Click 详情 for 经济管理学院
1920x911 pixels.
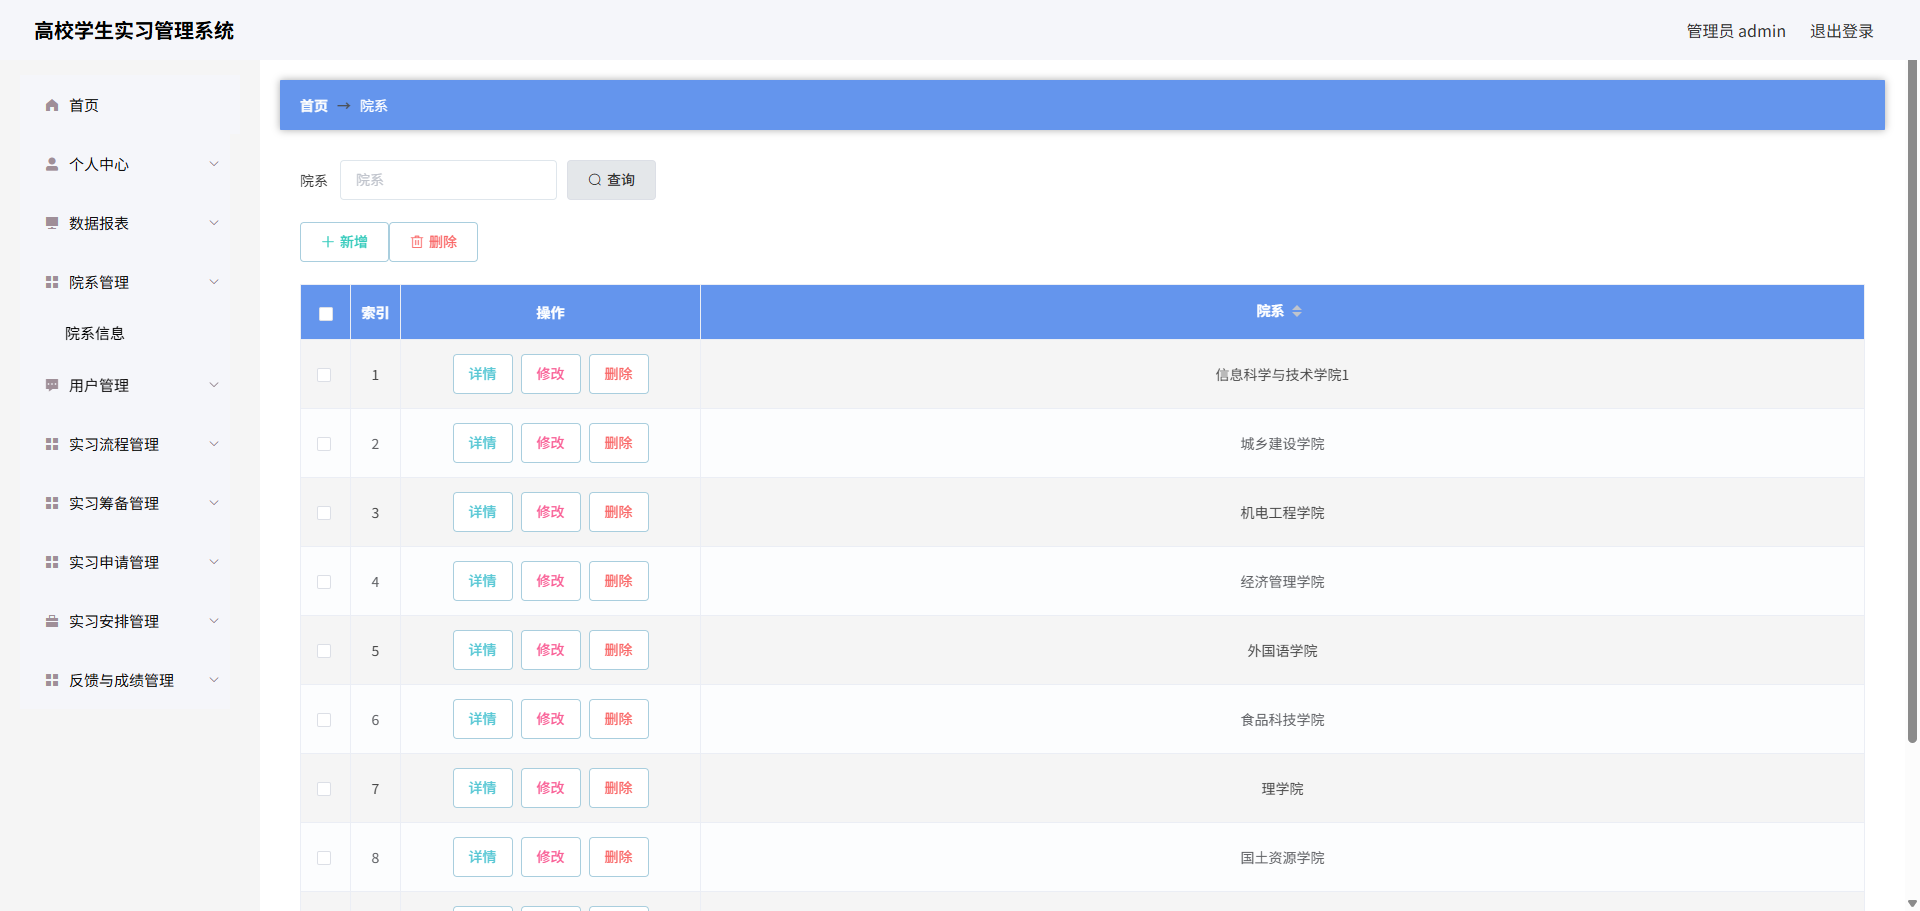tap(483, 581)
